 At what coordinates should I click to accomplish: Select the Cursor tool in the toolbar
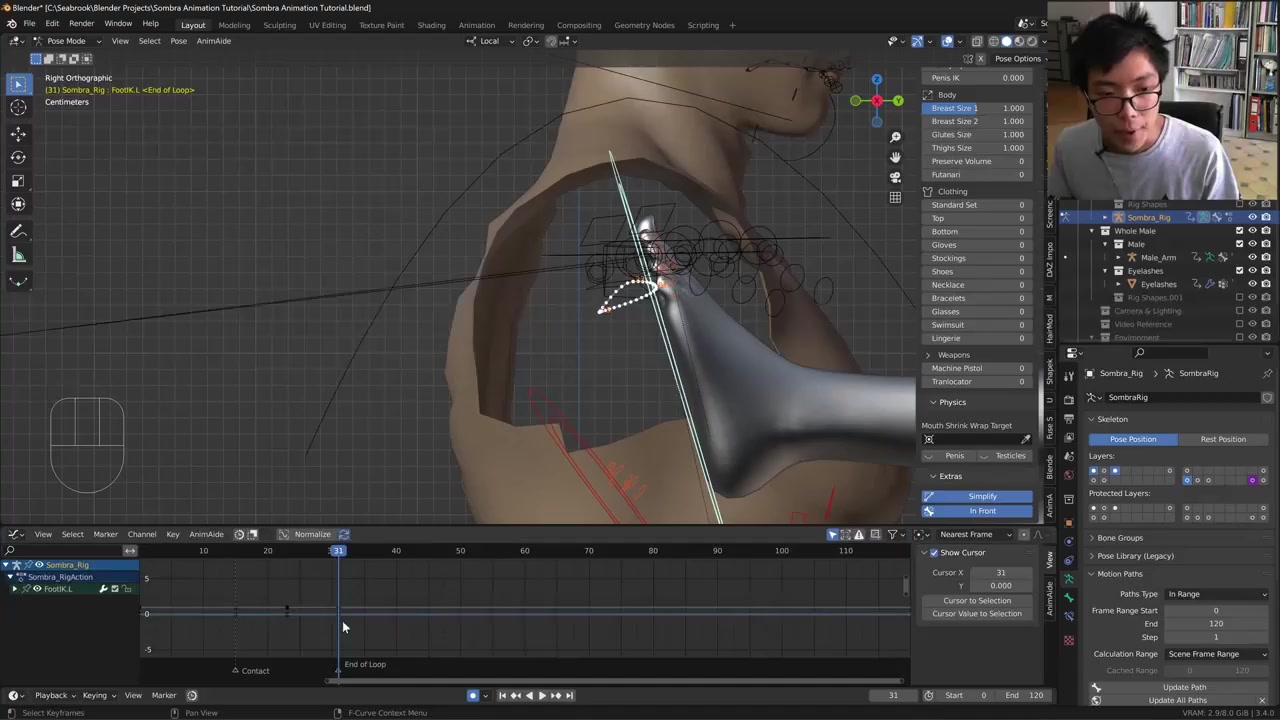[x=18, y=108]
